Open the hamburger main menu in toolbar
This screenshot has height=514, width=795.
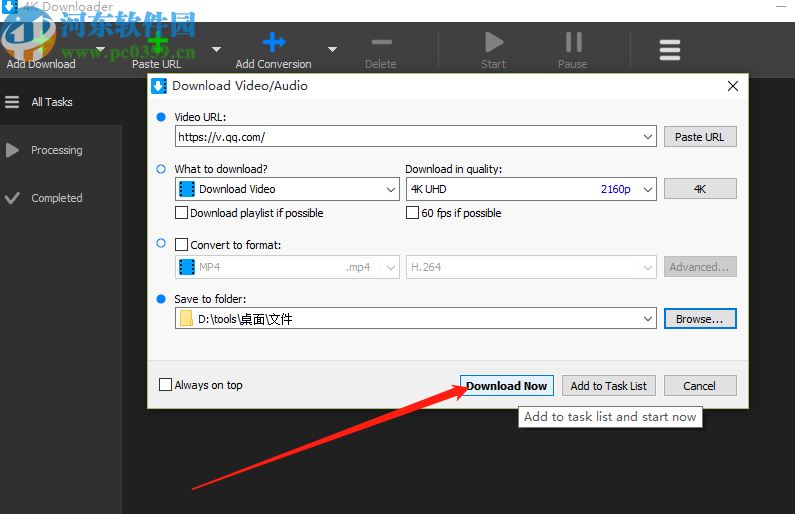point(669,50)
